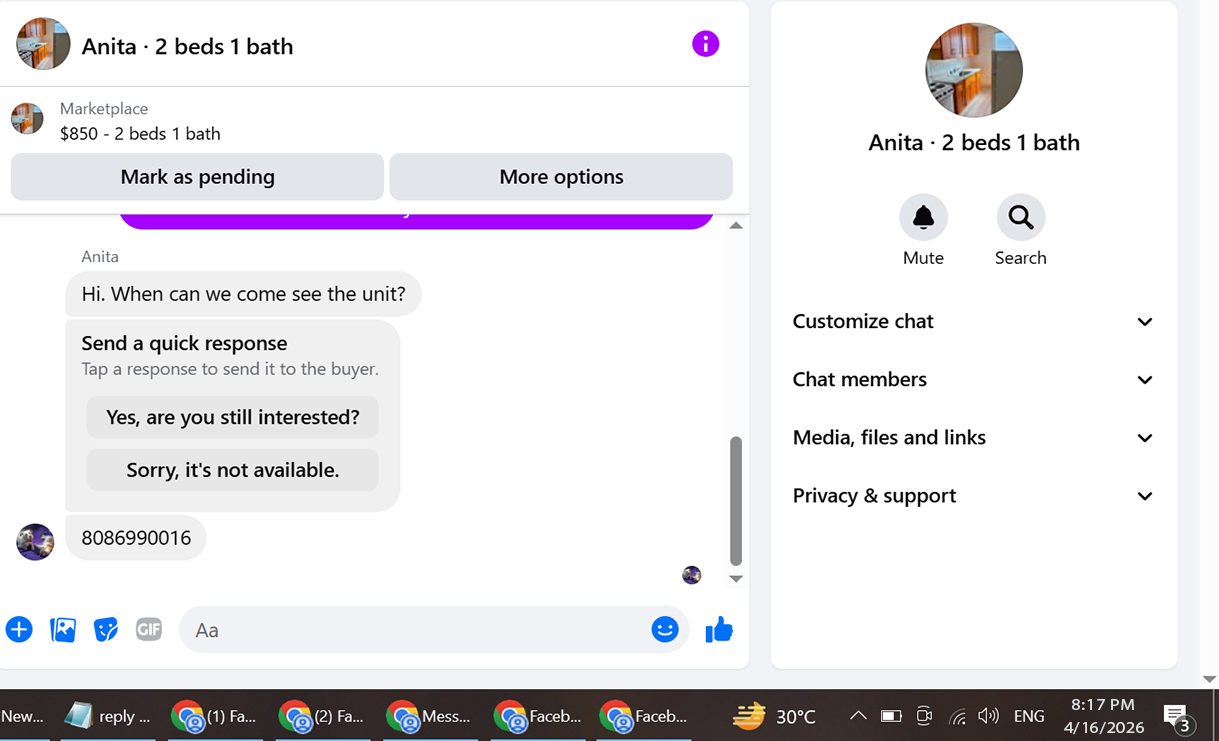Open the GIF picker
The width and height of the screenshot is (1219, 741).
coord(149,629)
